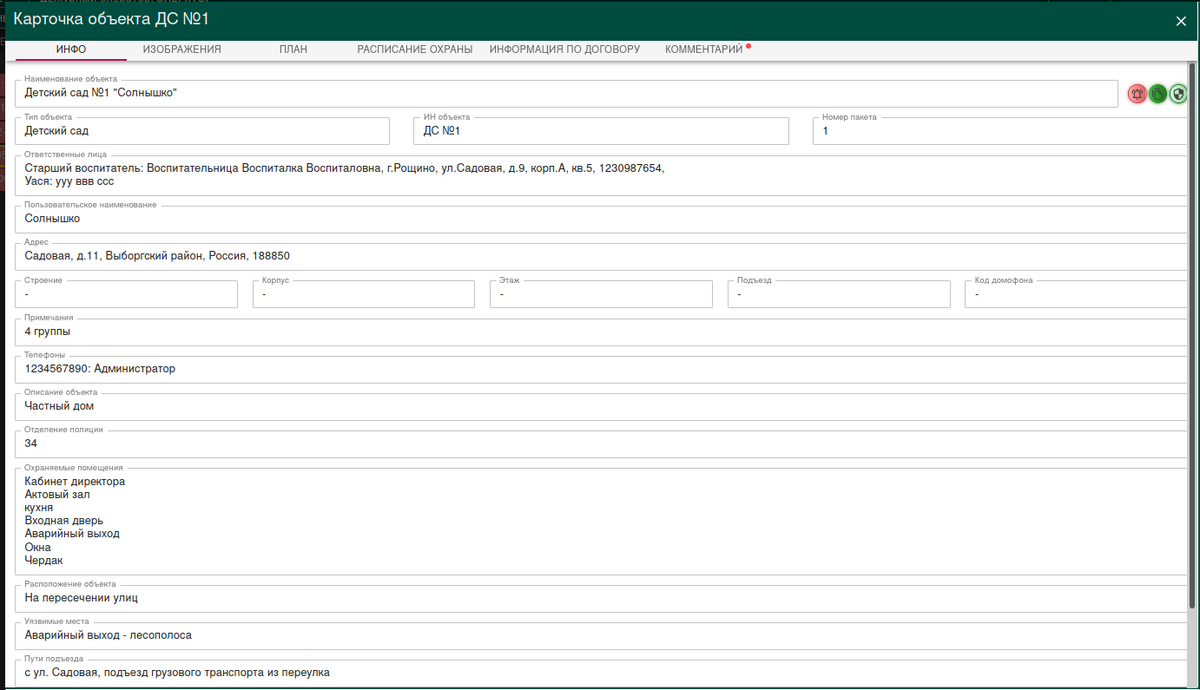Open the ПЛАН tab
Viewport: 1200px width, 690px height.
293,49
